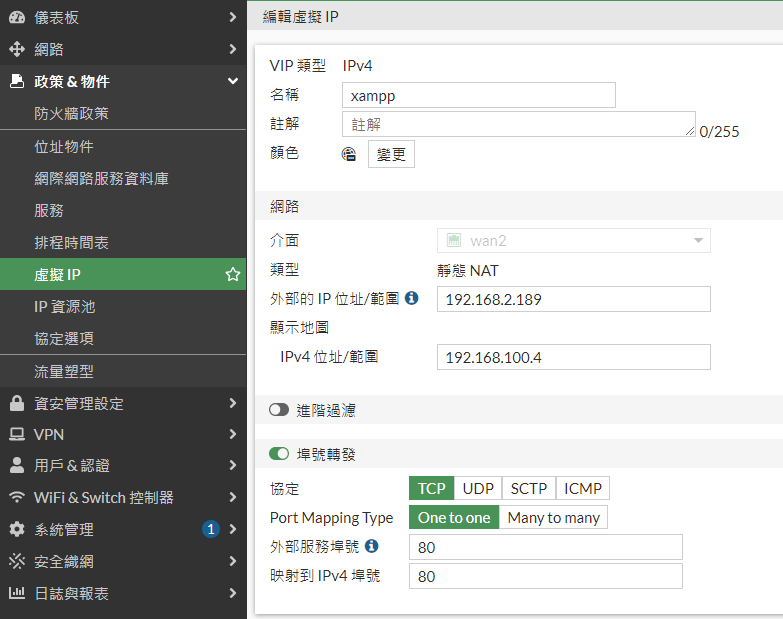Click the favorite star beside 虛擬 IP

coord(233,274)
